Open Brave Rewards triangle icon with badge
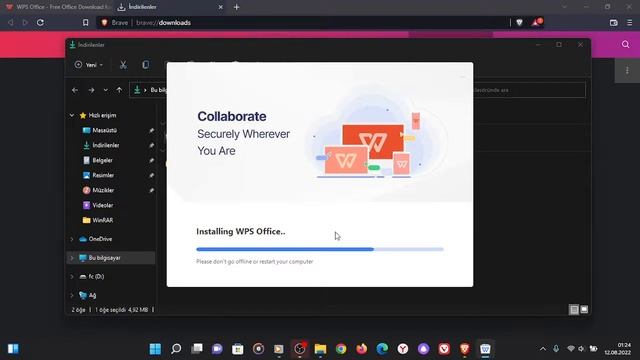The height and width of the screenshot is (360, 640). pyautogui.click(x=536, y=22)
